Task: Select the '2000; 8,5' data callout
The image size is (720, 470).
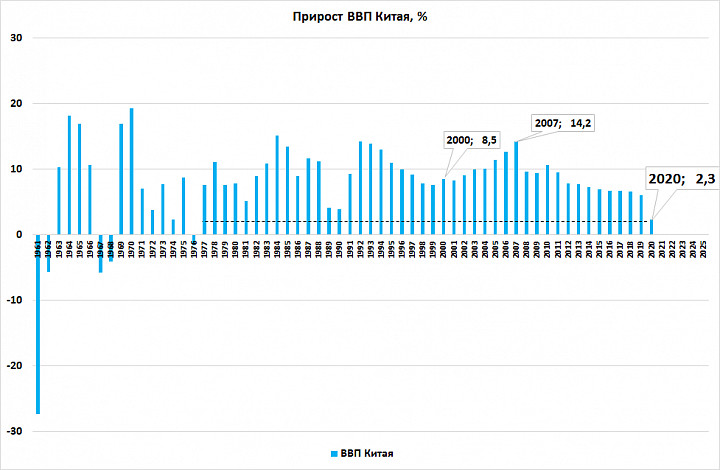Action: [x=472, y=140]
